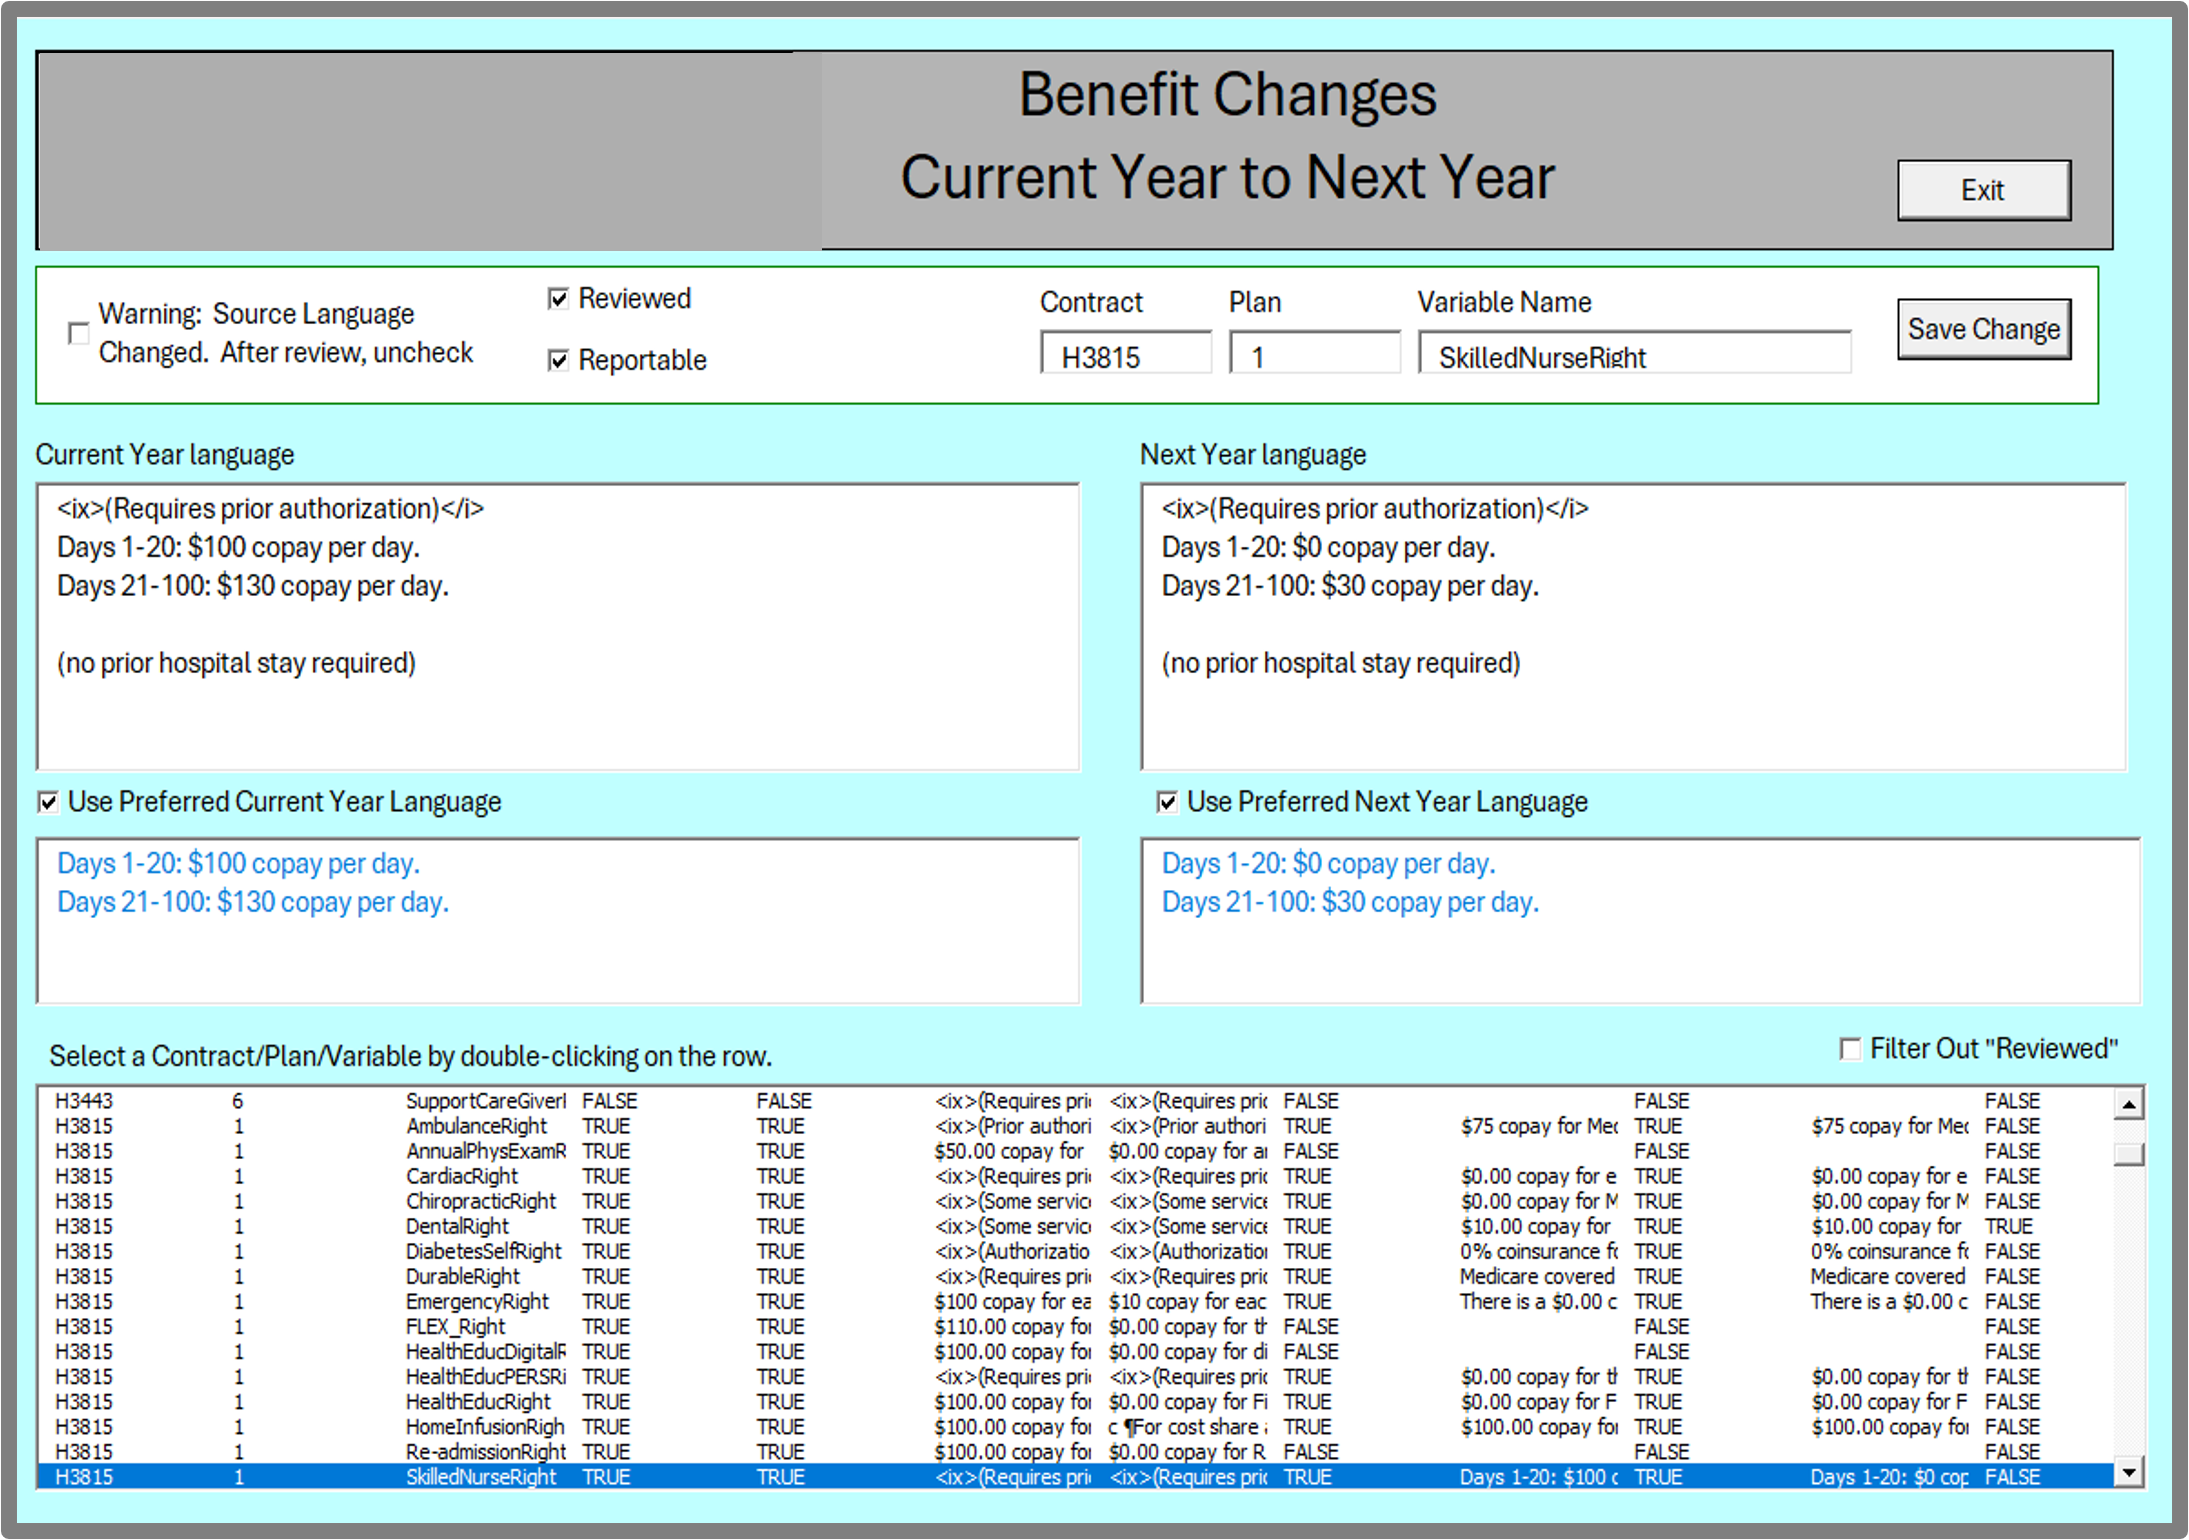
Task: Click inside the preferred Next Year language box
Action: coord(1640,921)
